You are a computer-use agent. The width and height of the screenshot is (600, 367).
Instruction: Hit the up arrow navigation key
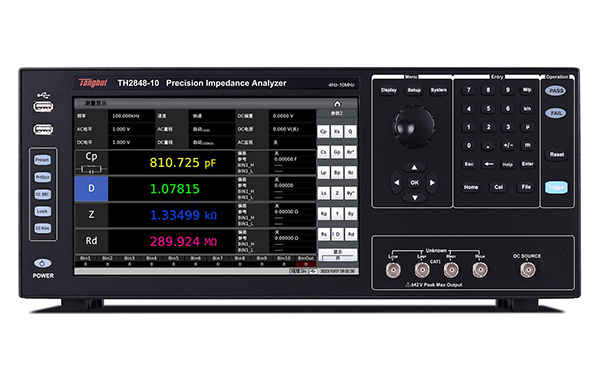(x=414, y=167)
